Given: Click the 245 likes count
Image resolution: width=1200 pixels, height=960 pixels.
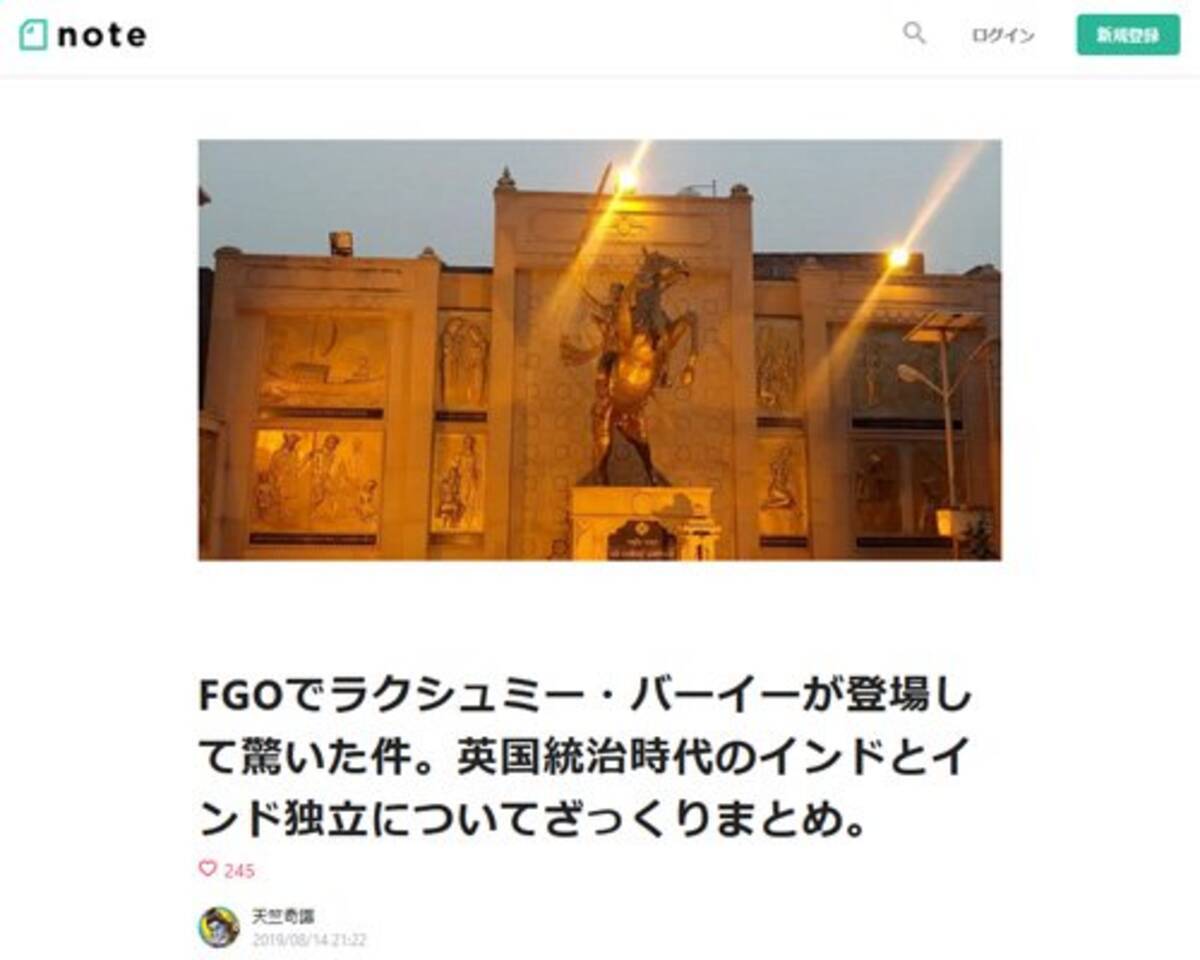Looking at the screenshot, I should pos(239,871).
